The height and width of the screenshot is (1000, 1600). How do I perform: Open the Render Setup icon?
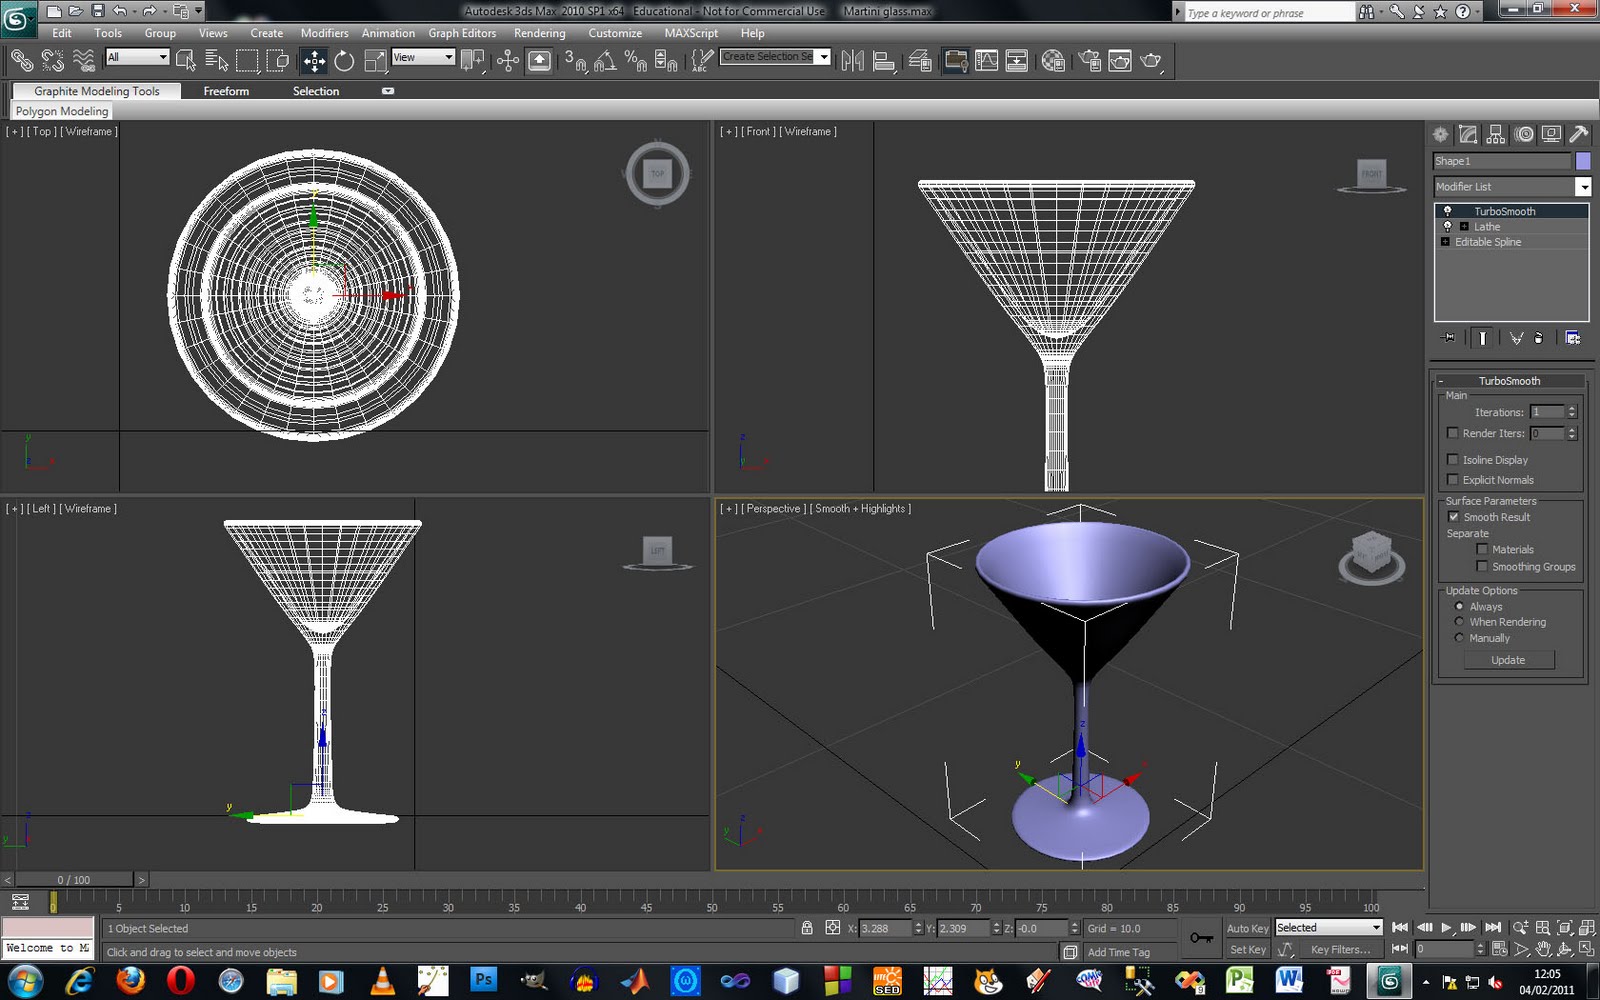[1089, 60]
